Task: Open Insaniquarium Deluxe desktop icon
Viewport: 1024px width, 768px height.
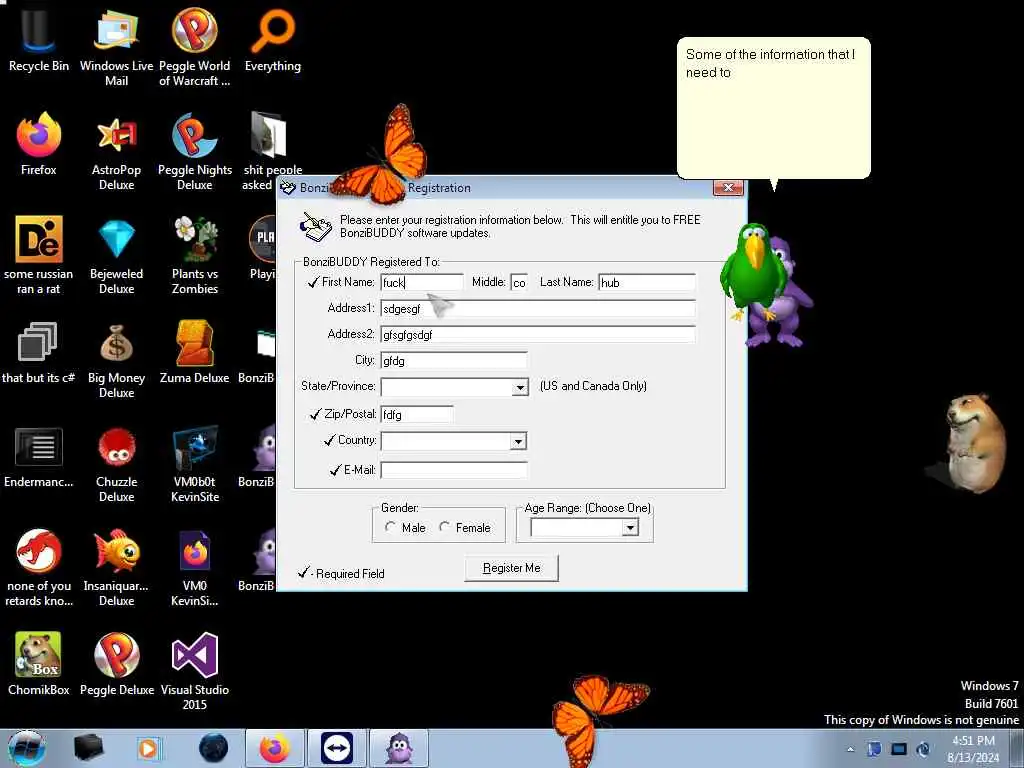Action: click(116, 567)
